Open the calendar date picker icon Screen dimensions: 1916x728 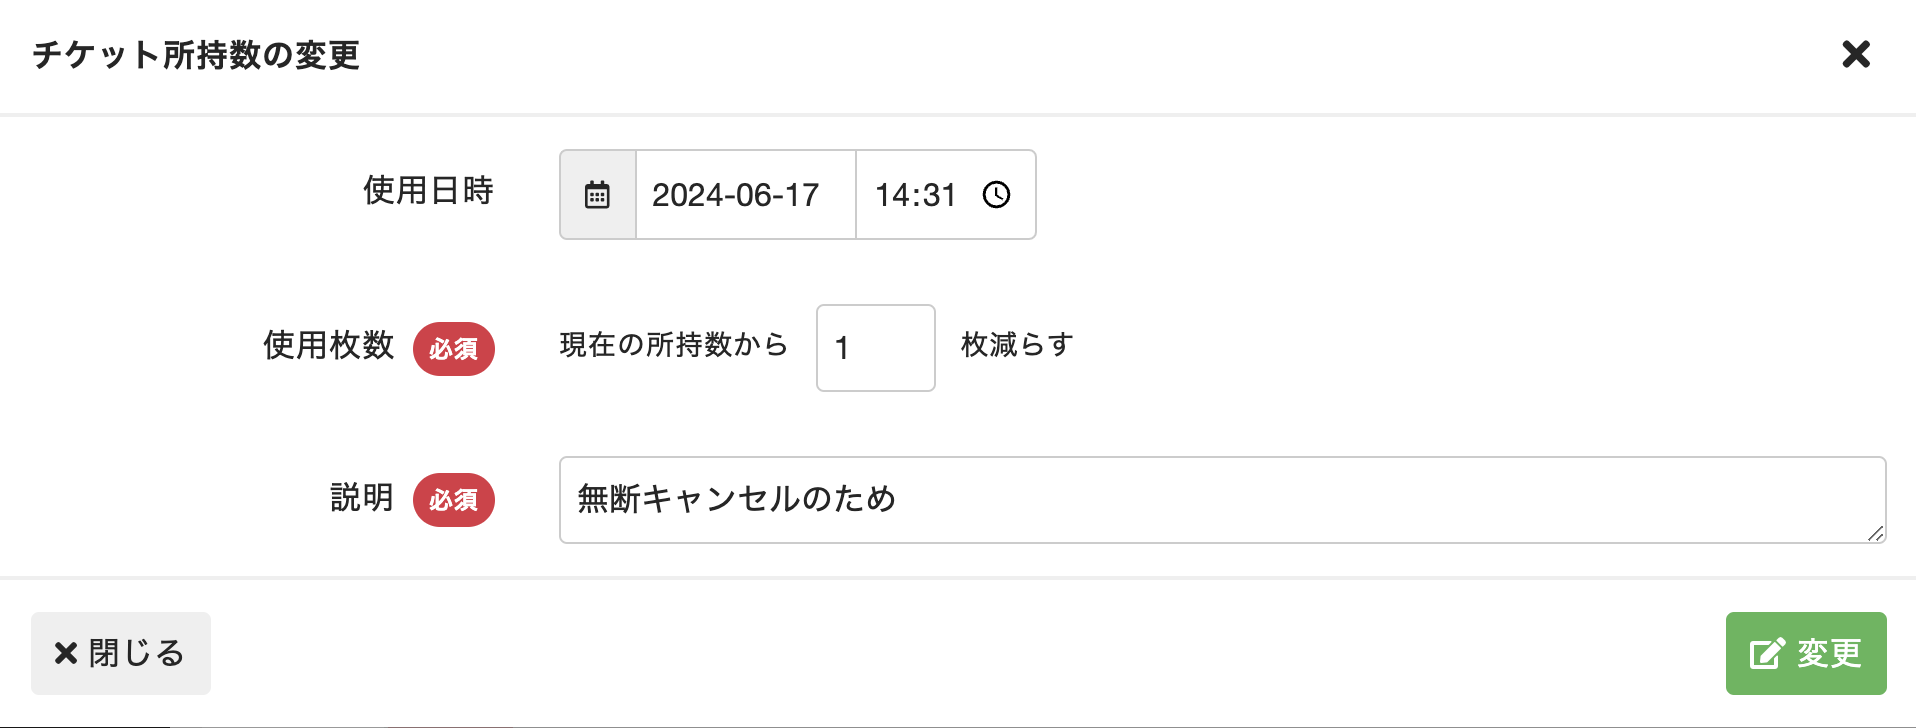click(x=597, y=195)
